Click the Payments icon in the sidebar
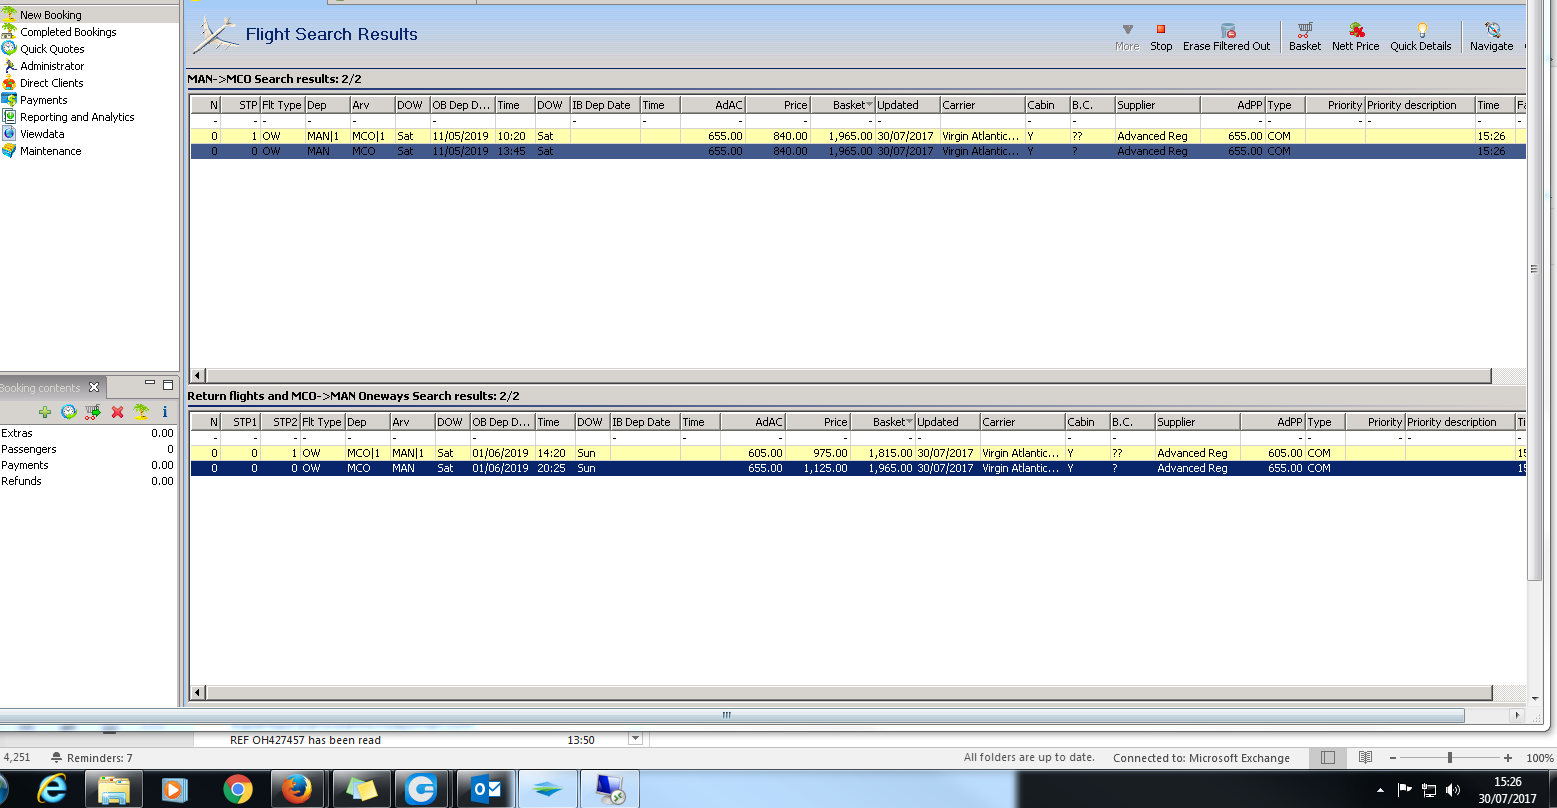 [9, 100]
